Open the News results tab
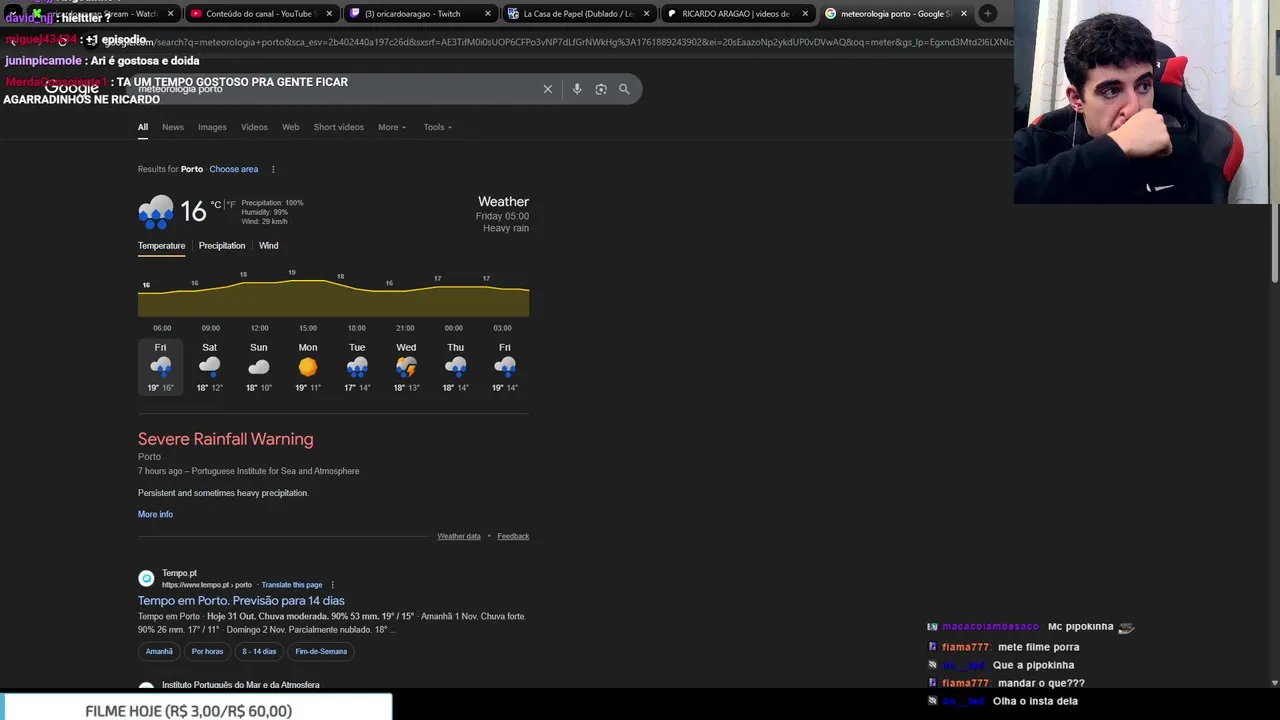 pyautogui.click(x=173, y=127)
